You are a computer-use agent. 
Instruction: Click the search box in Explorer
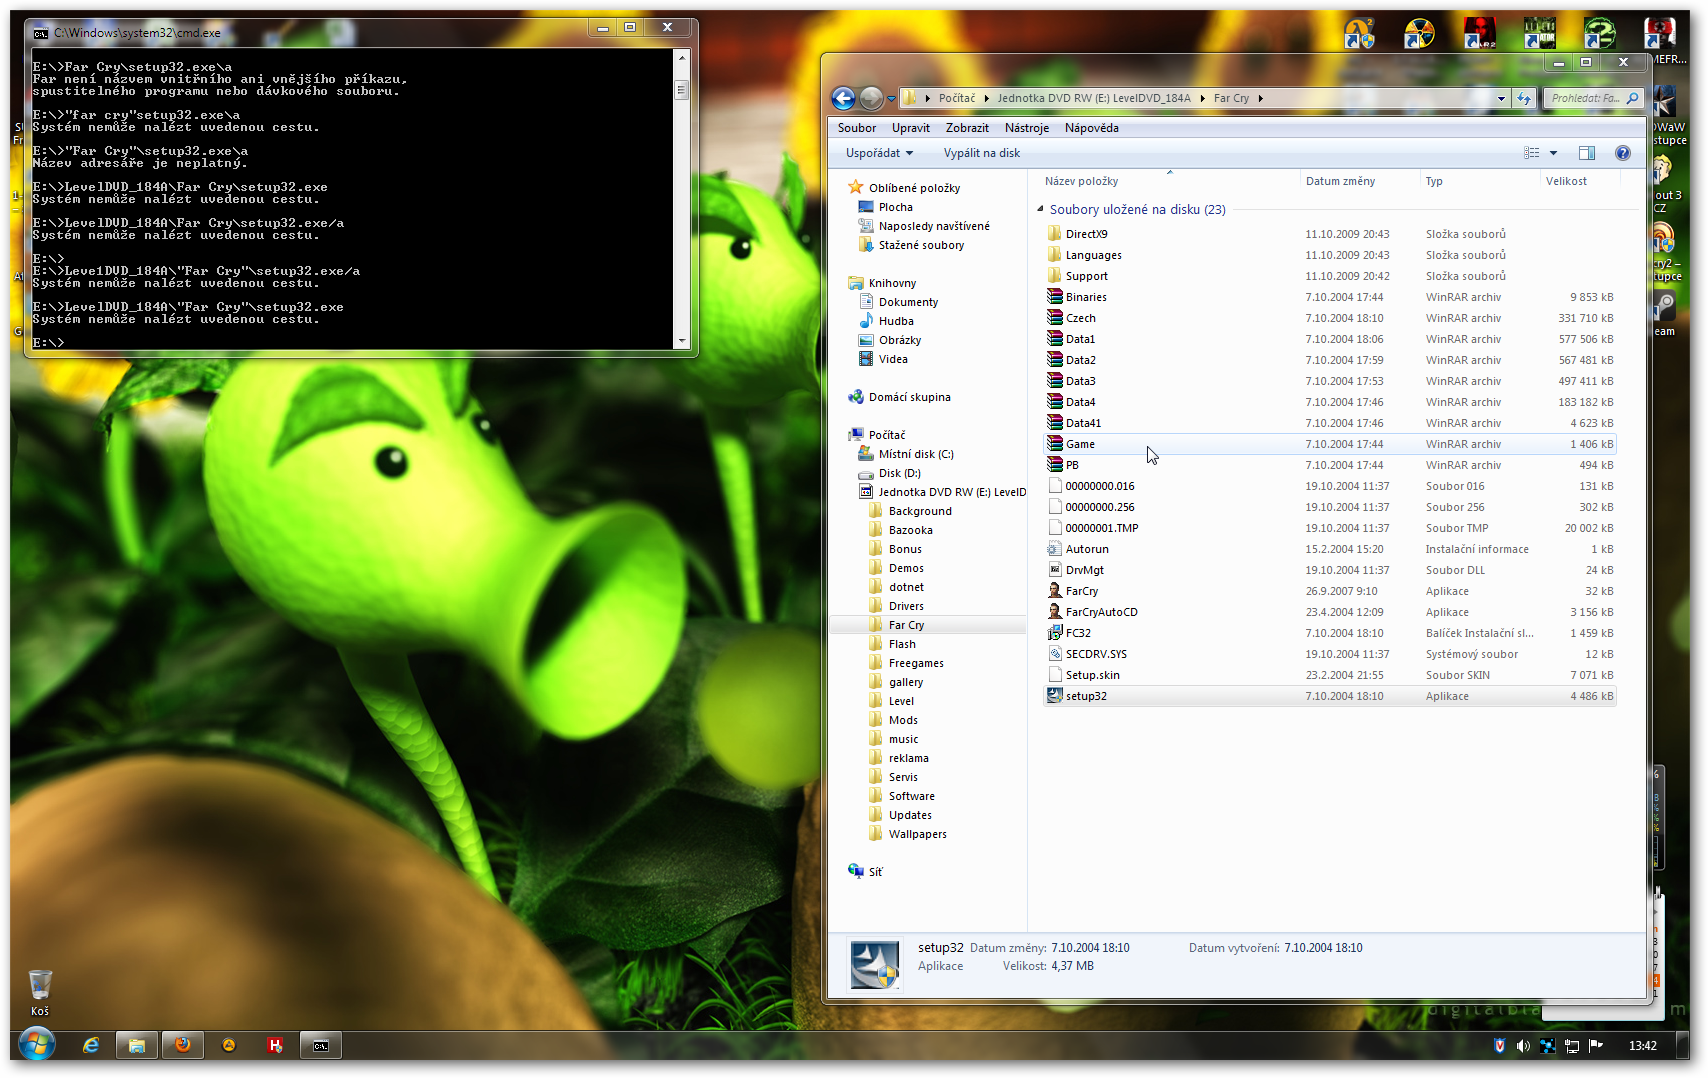(1584, 98)
